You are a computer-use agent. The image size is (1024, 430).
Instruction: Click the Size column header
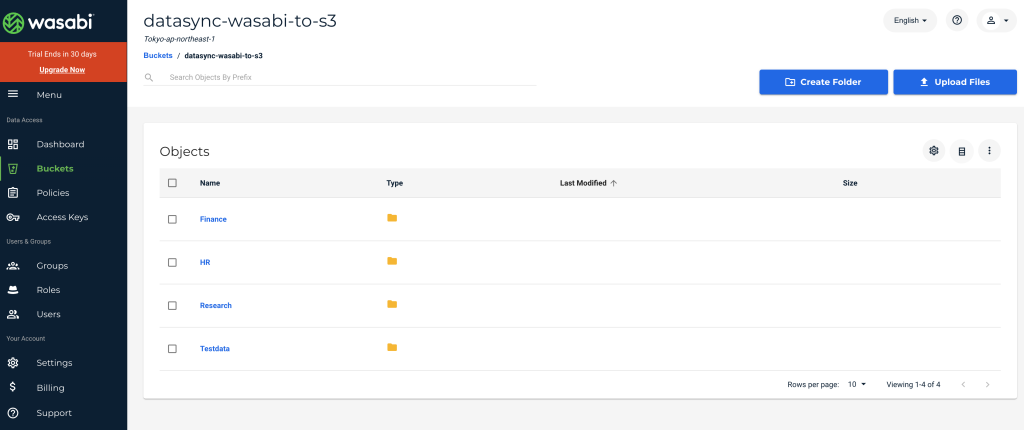click(x=850, y=183)
